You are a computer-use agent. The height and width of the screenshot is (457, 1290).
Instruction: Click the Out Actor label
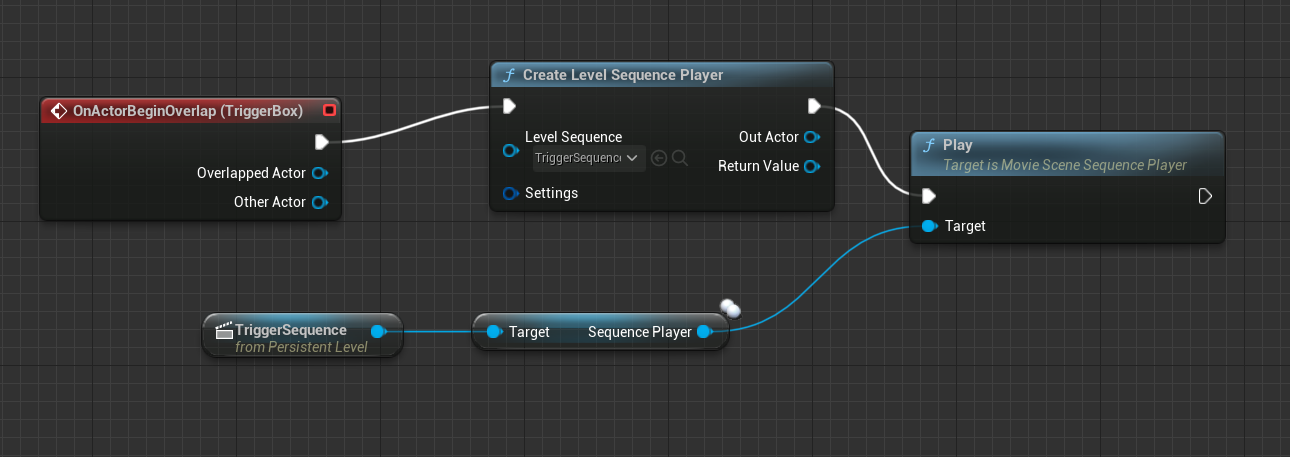coord(768,137)
